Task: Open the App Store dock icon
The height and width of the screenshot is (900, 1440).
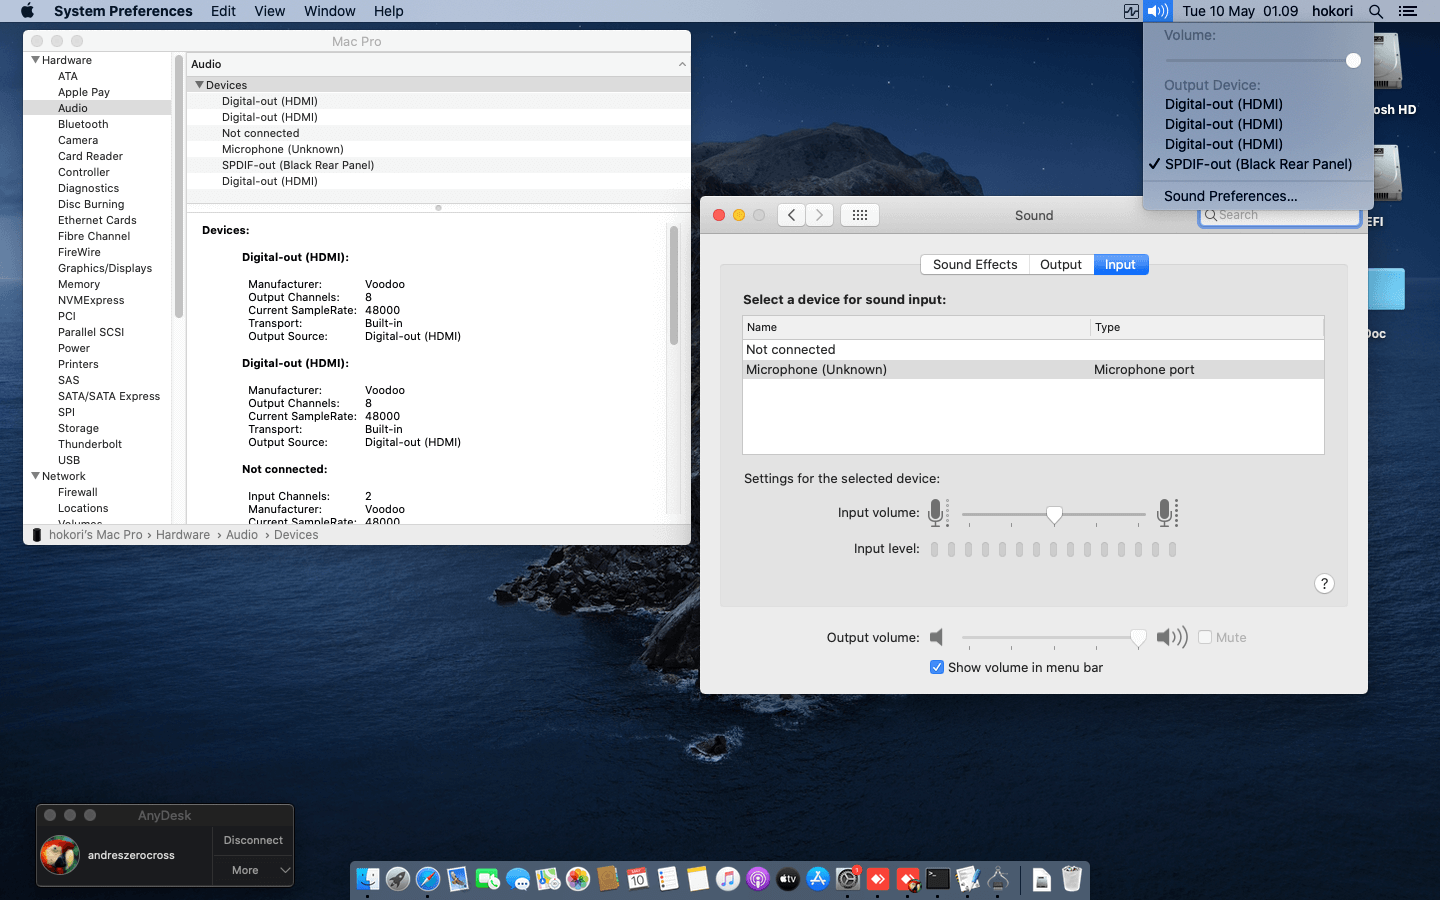Action: [818, 879]
